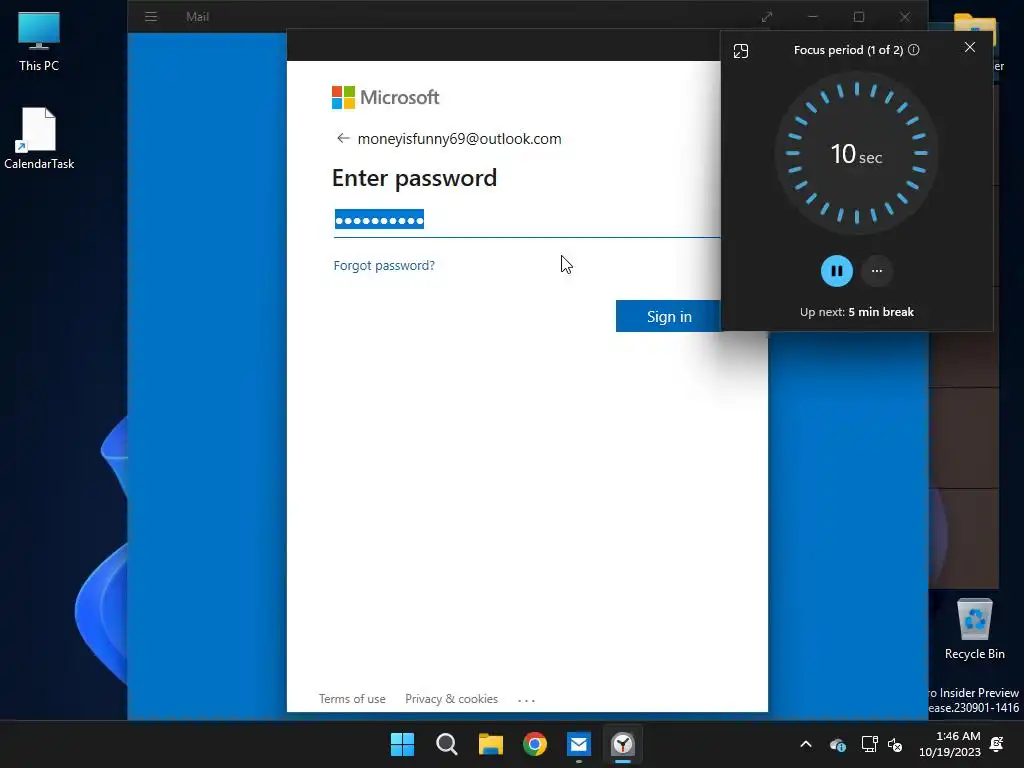
Task: Select the CalendarTask desktop shortcut
Action: pos(39,138)
